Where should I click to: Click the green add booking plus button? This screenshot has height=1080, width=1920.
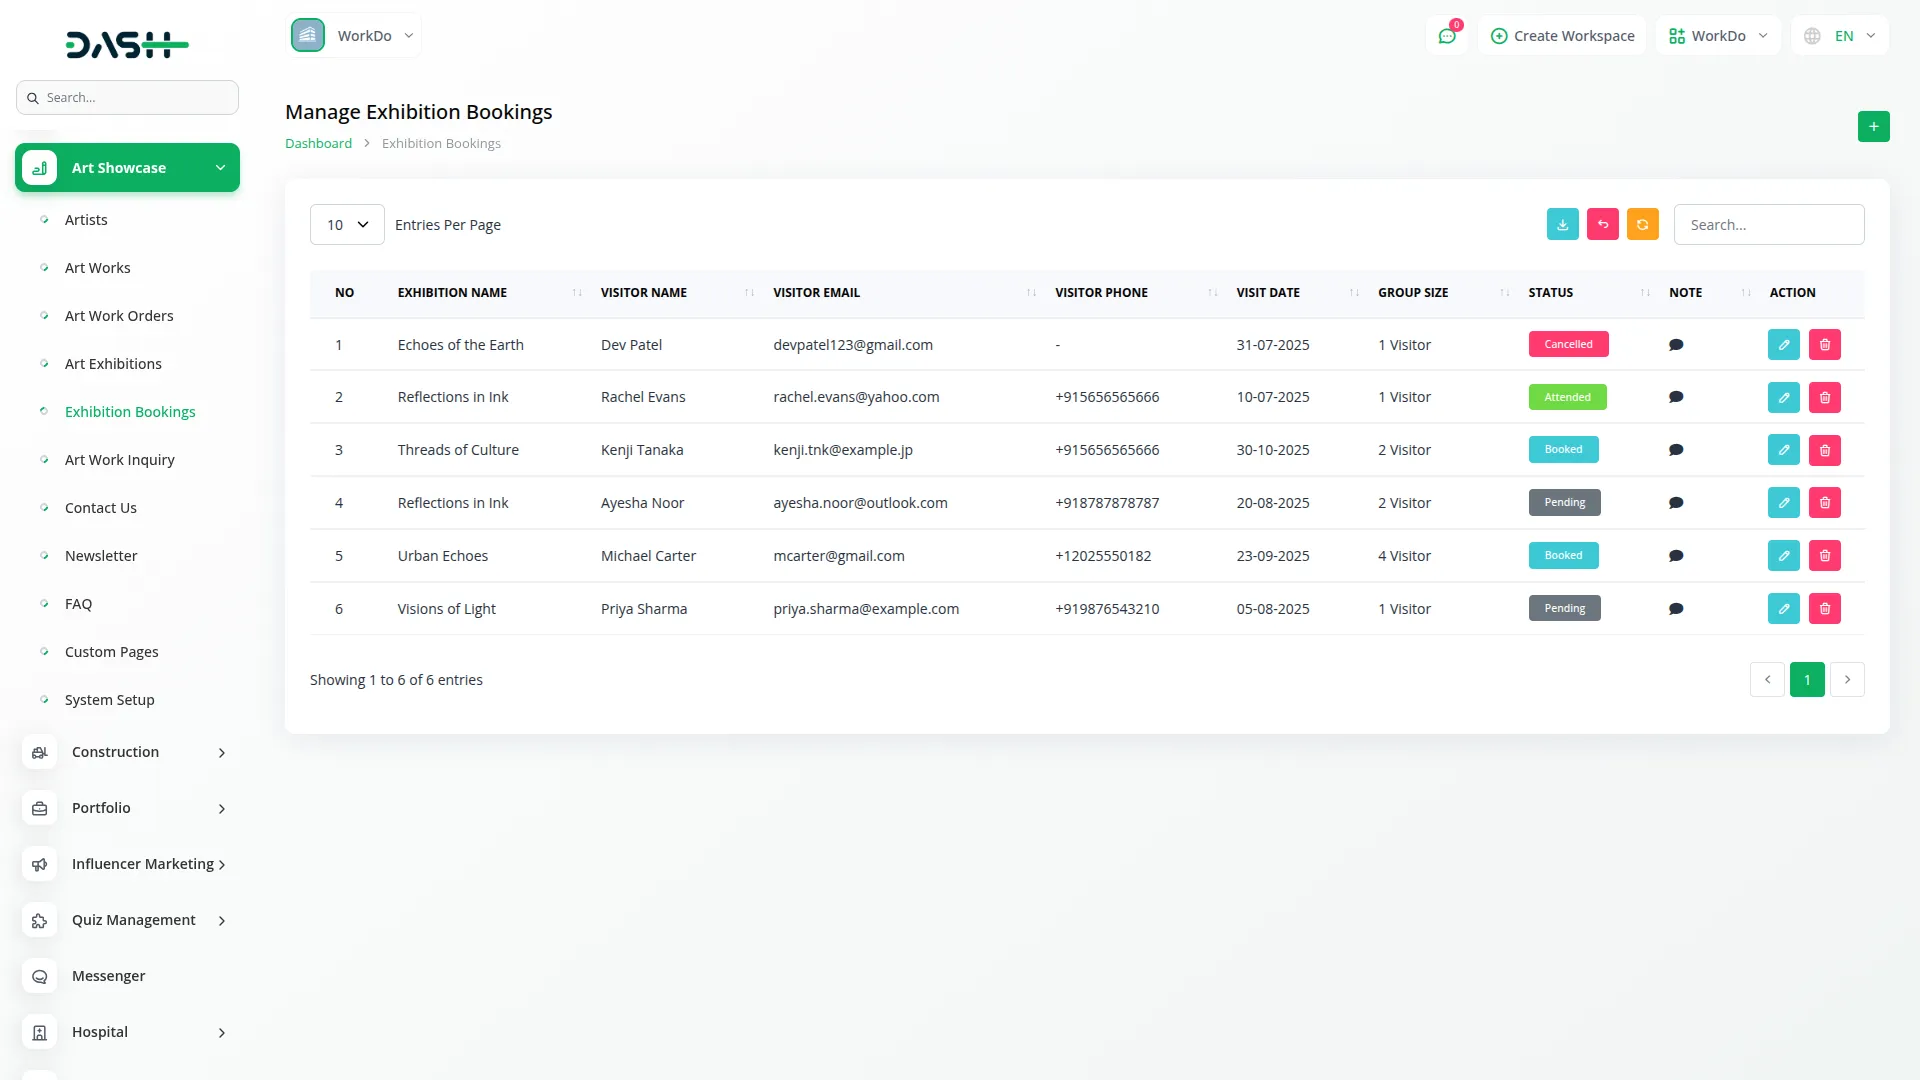(x=1873, y=127)
